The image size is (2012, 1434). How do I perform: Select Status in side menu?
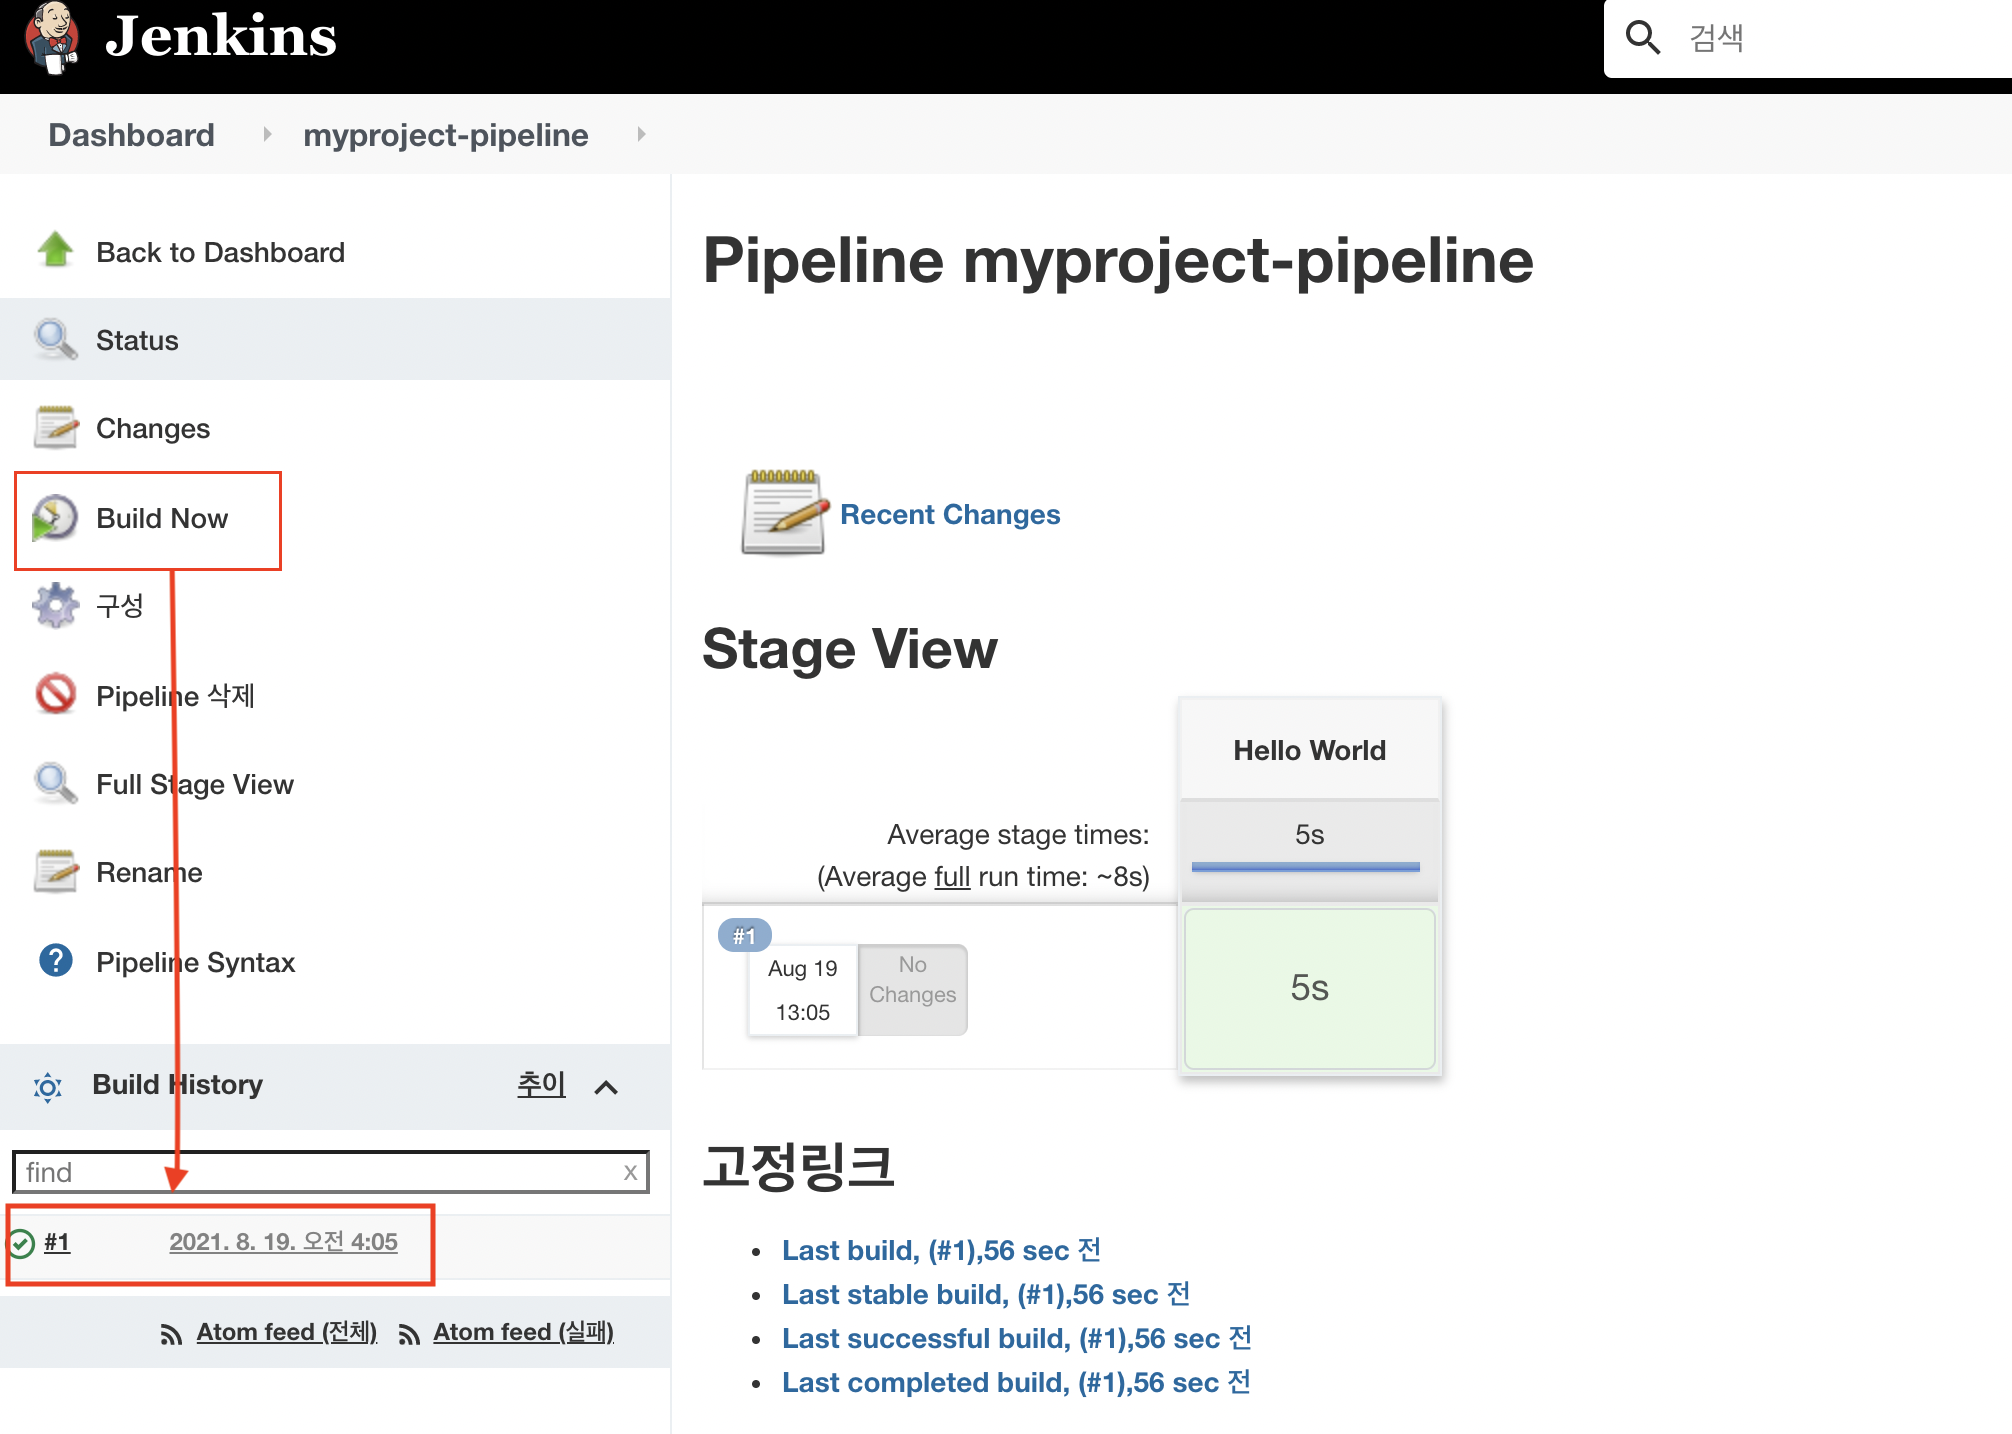137,340
